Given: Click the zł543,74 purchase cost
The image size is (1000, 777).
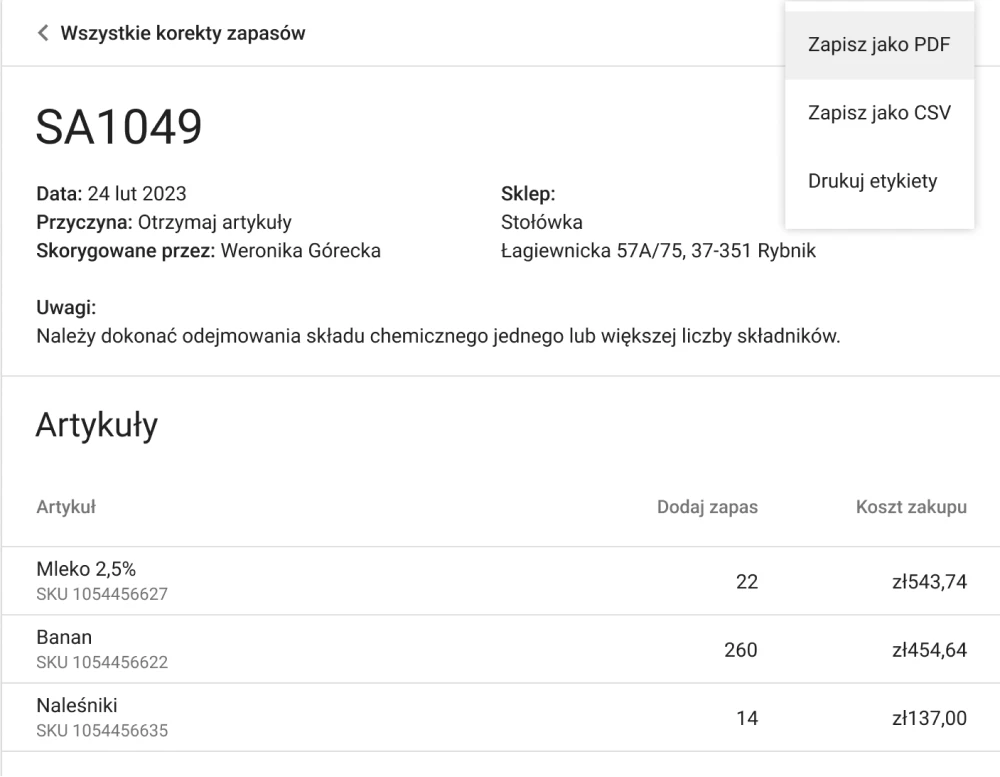Looking at the screenshot, I should (930, 582).
